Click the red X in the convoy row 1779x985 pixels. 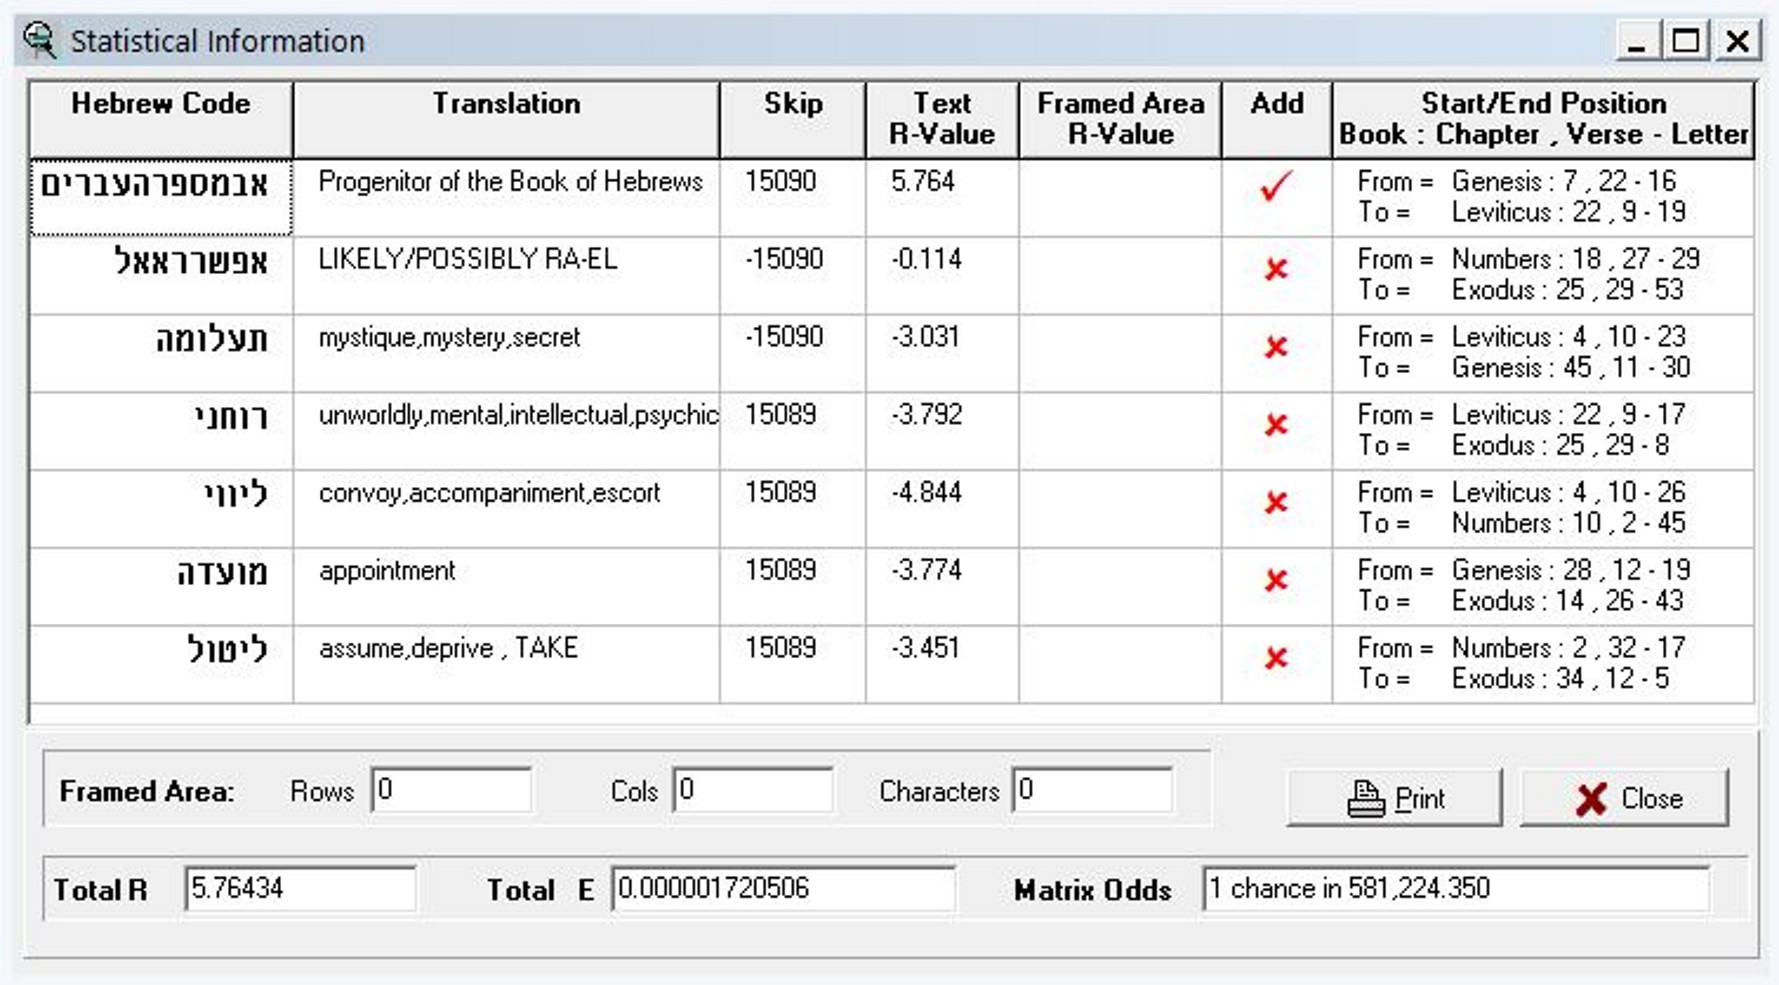click(1276, 502)
